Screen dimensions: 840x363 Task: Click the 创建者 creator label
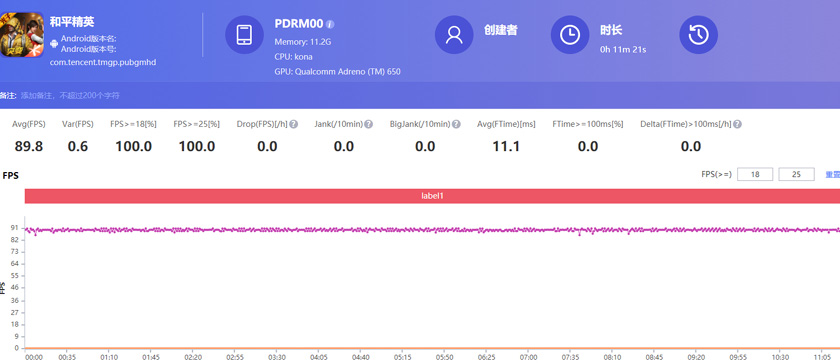tap(500, 30)
